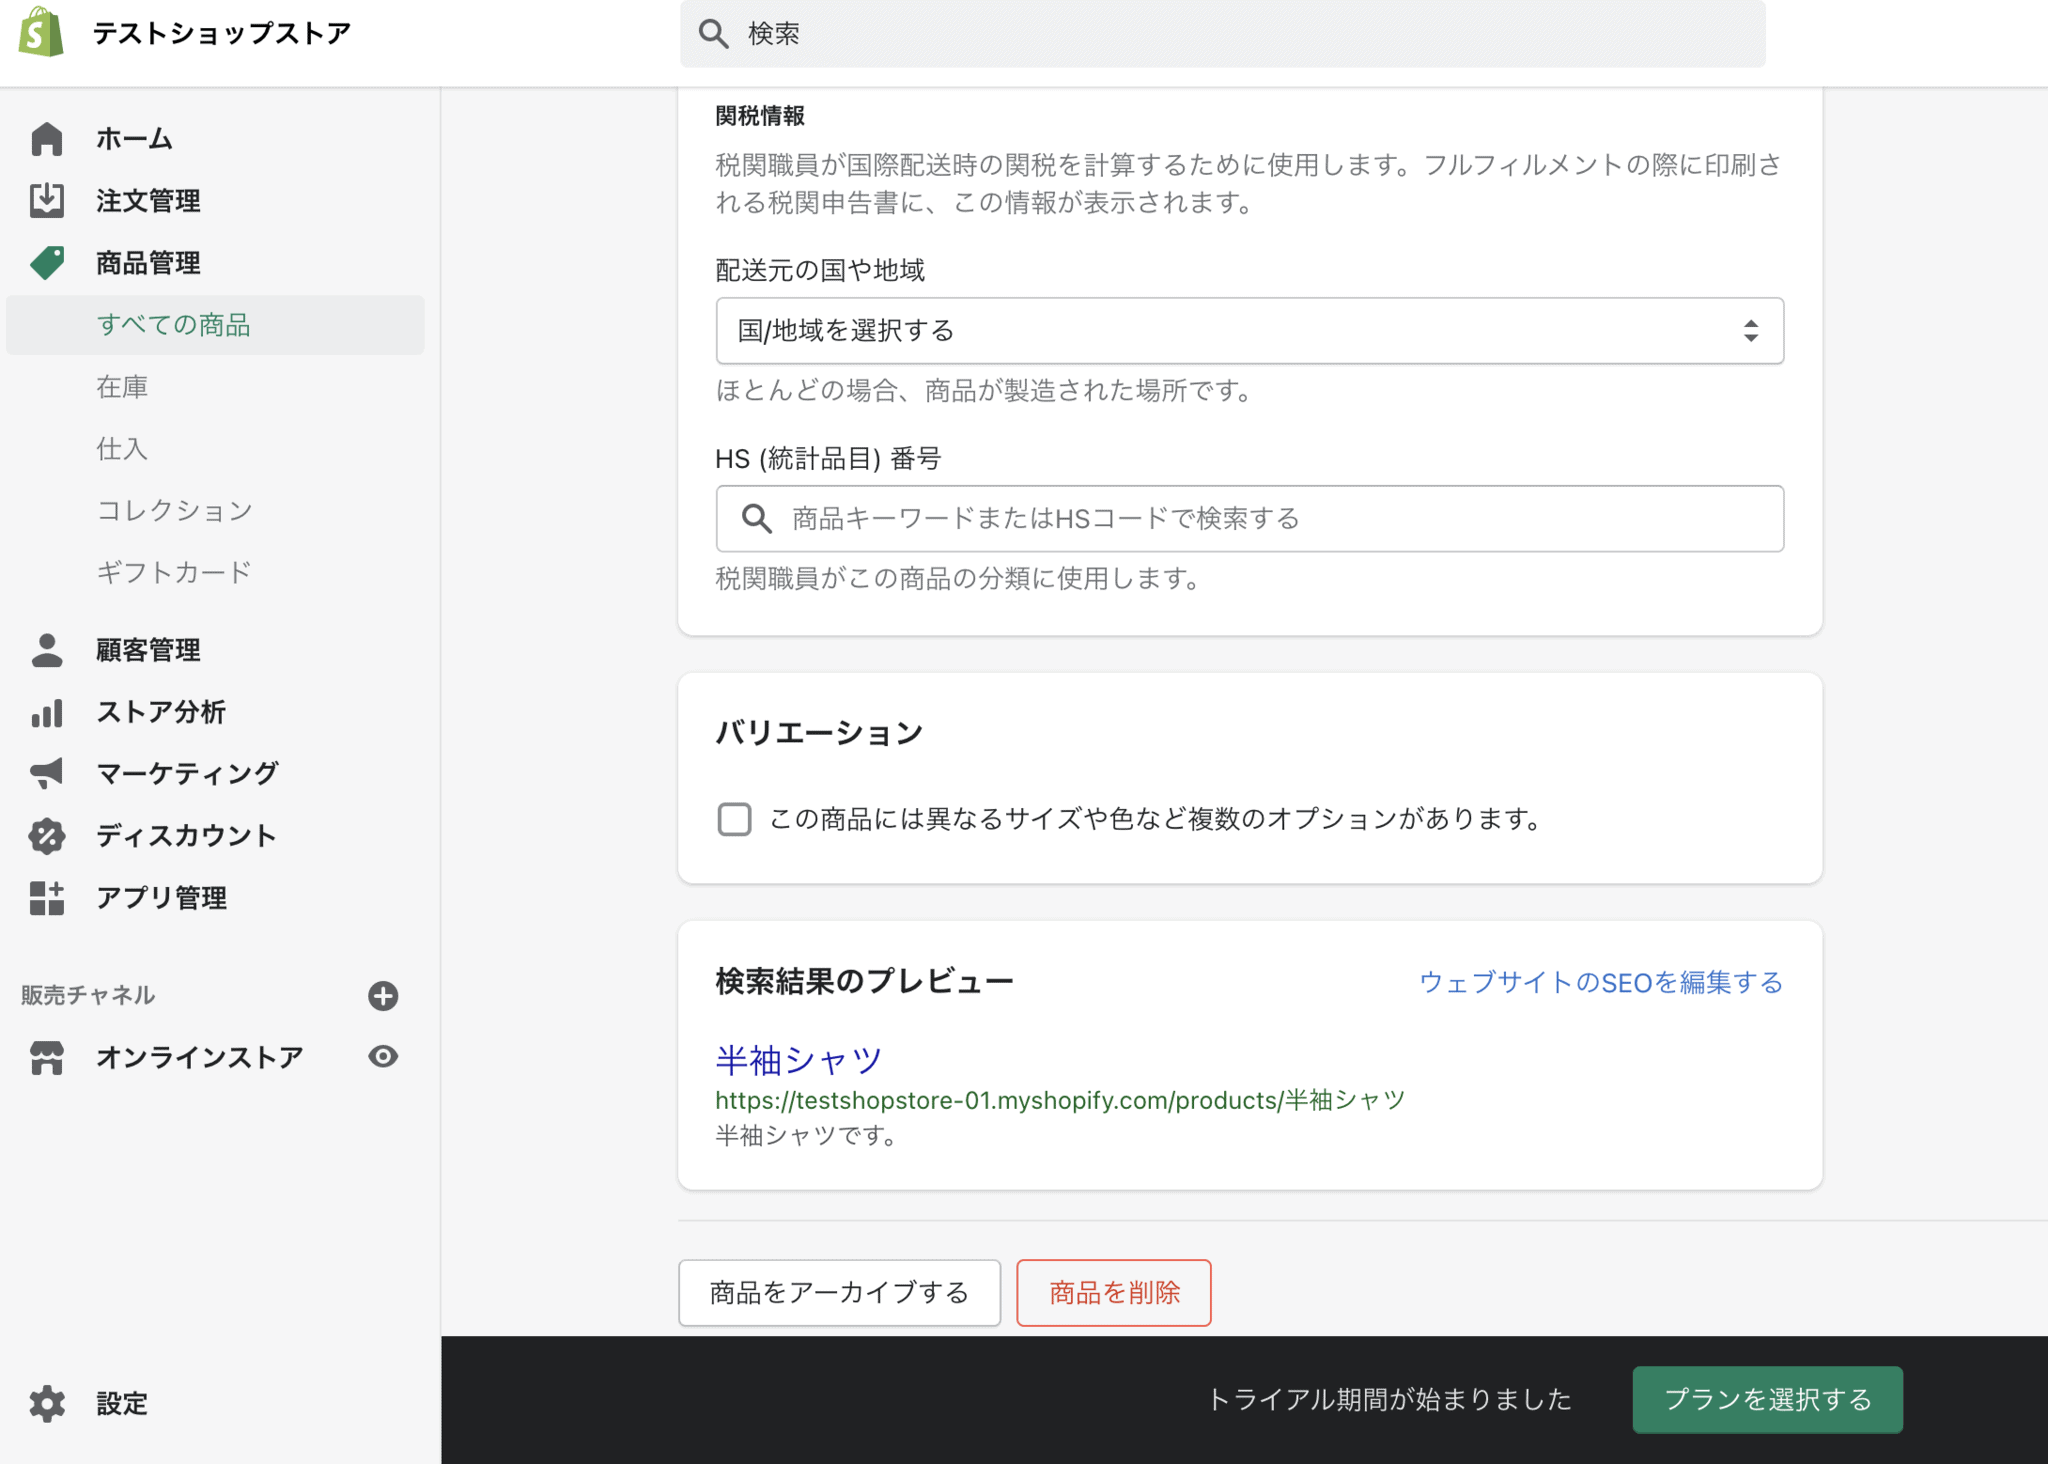Viewport: 2048px width, 1464px height.
Task: Open 顧客管理 via the person icon
Action: pos(47,649)
